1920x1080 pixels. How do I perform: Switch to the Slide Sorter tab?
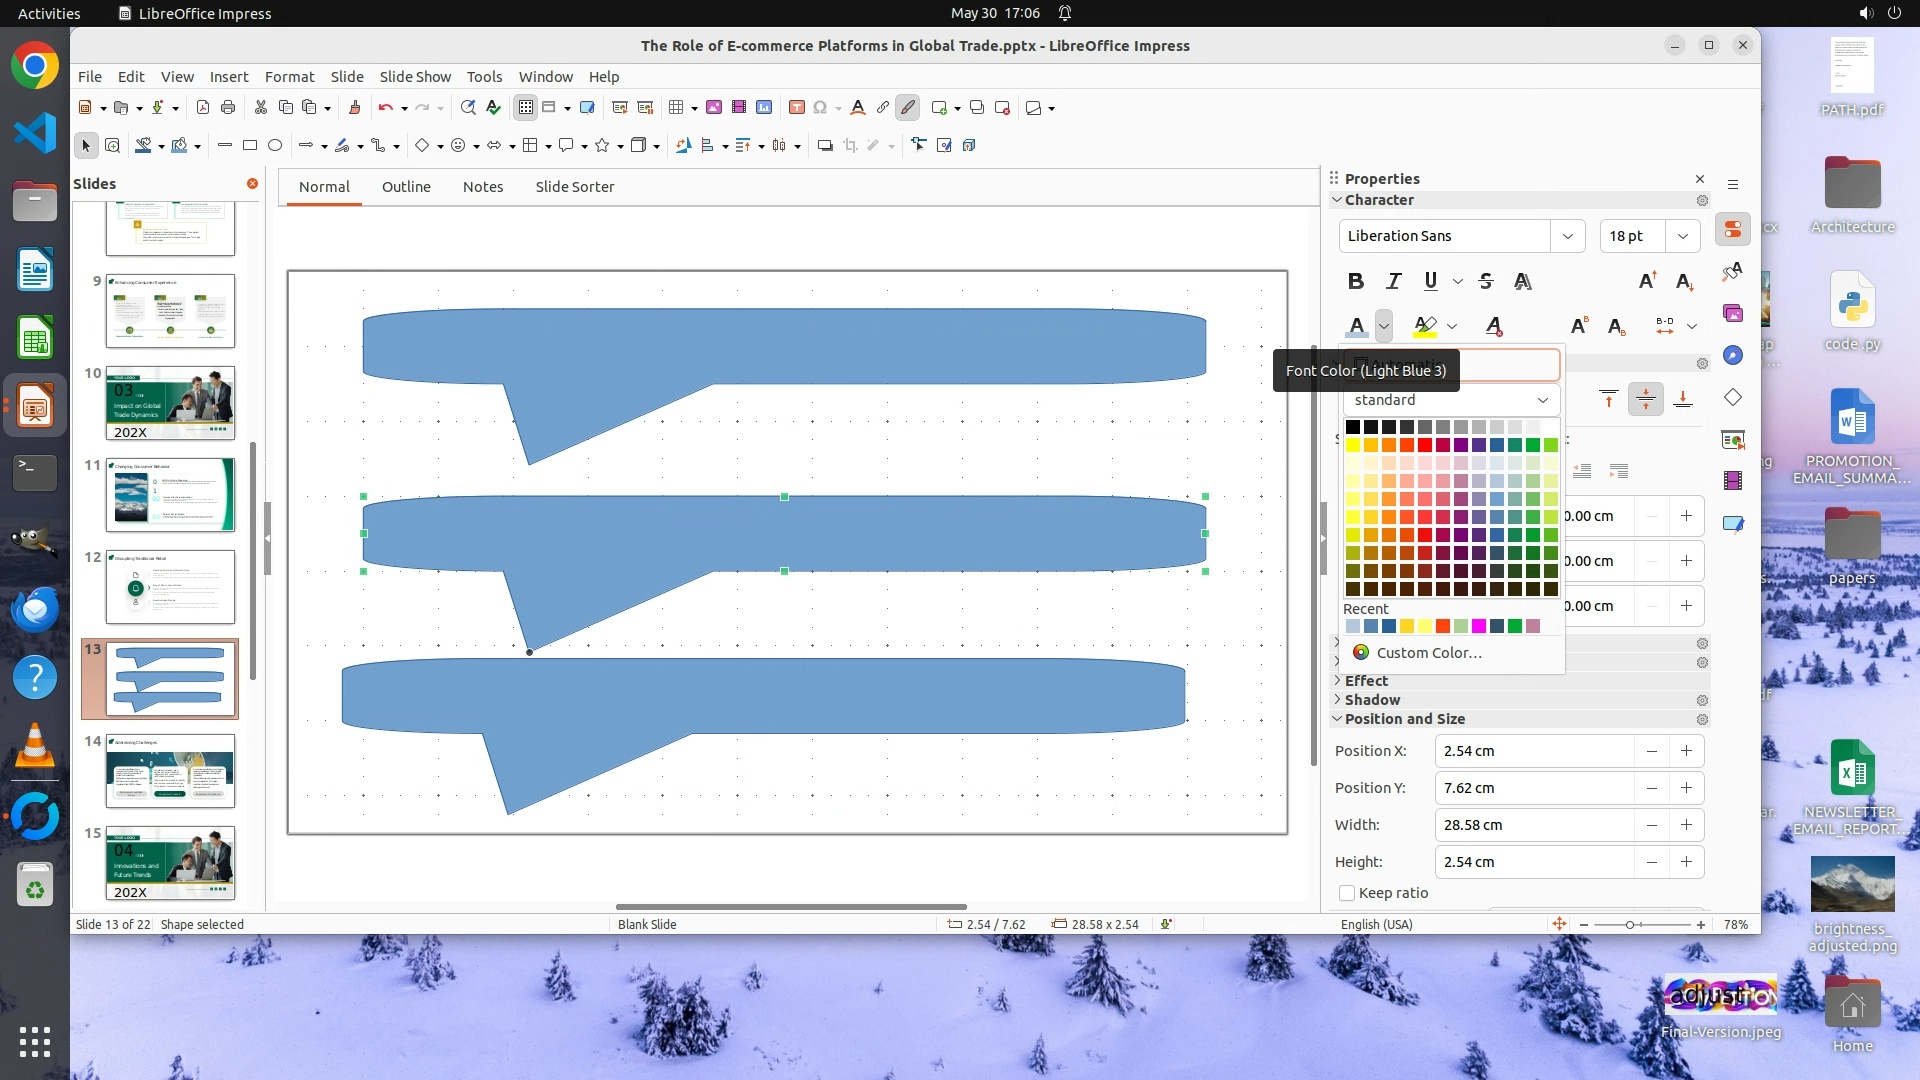click(x=574, y=187)
